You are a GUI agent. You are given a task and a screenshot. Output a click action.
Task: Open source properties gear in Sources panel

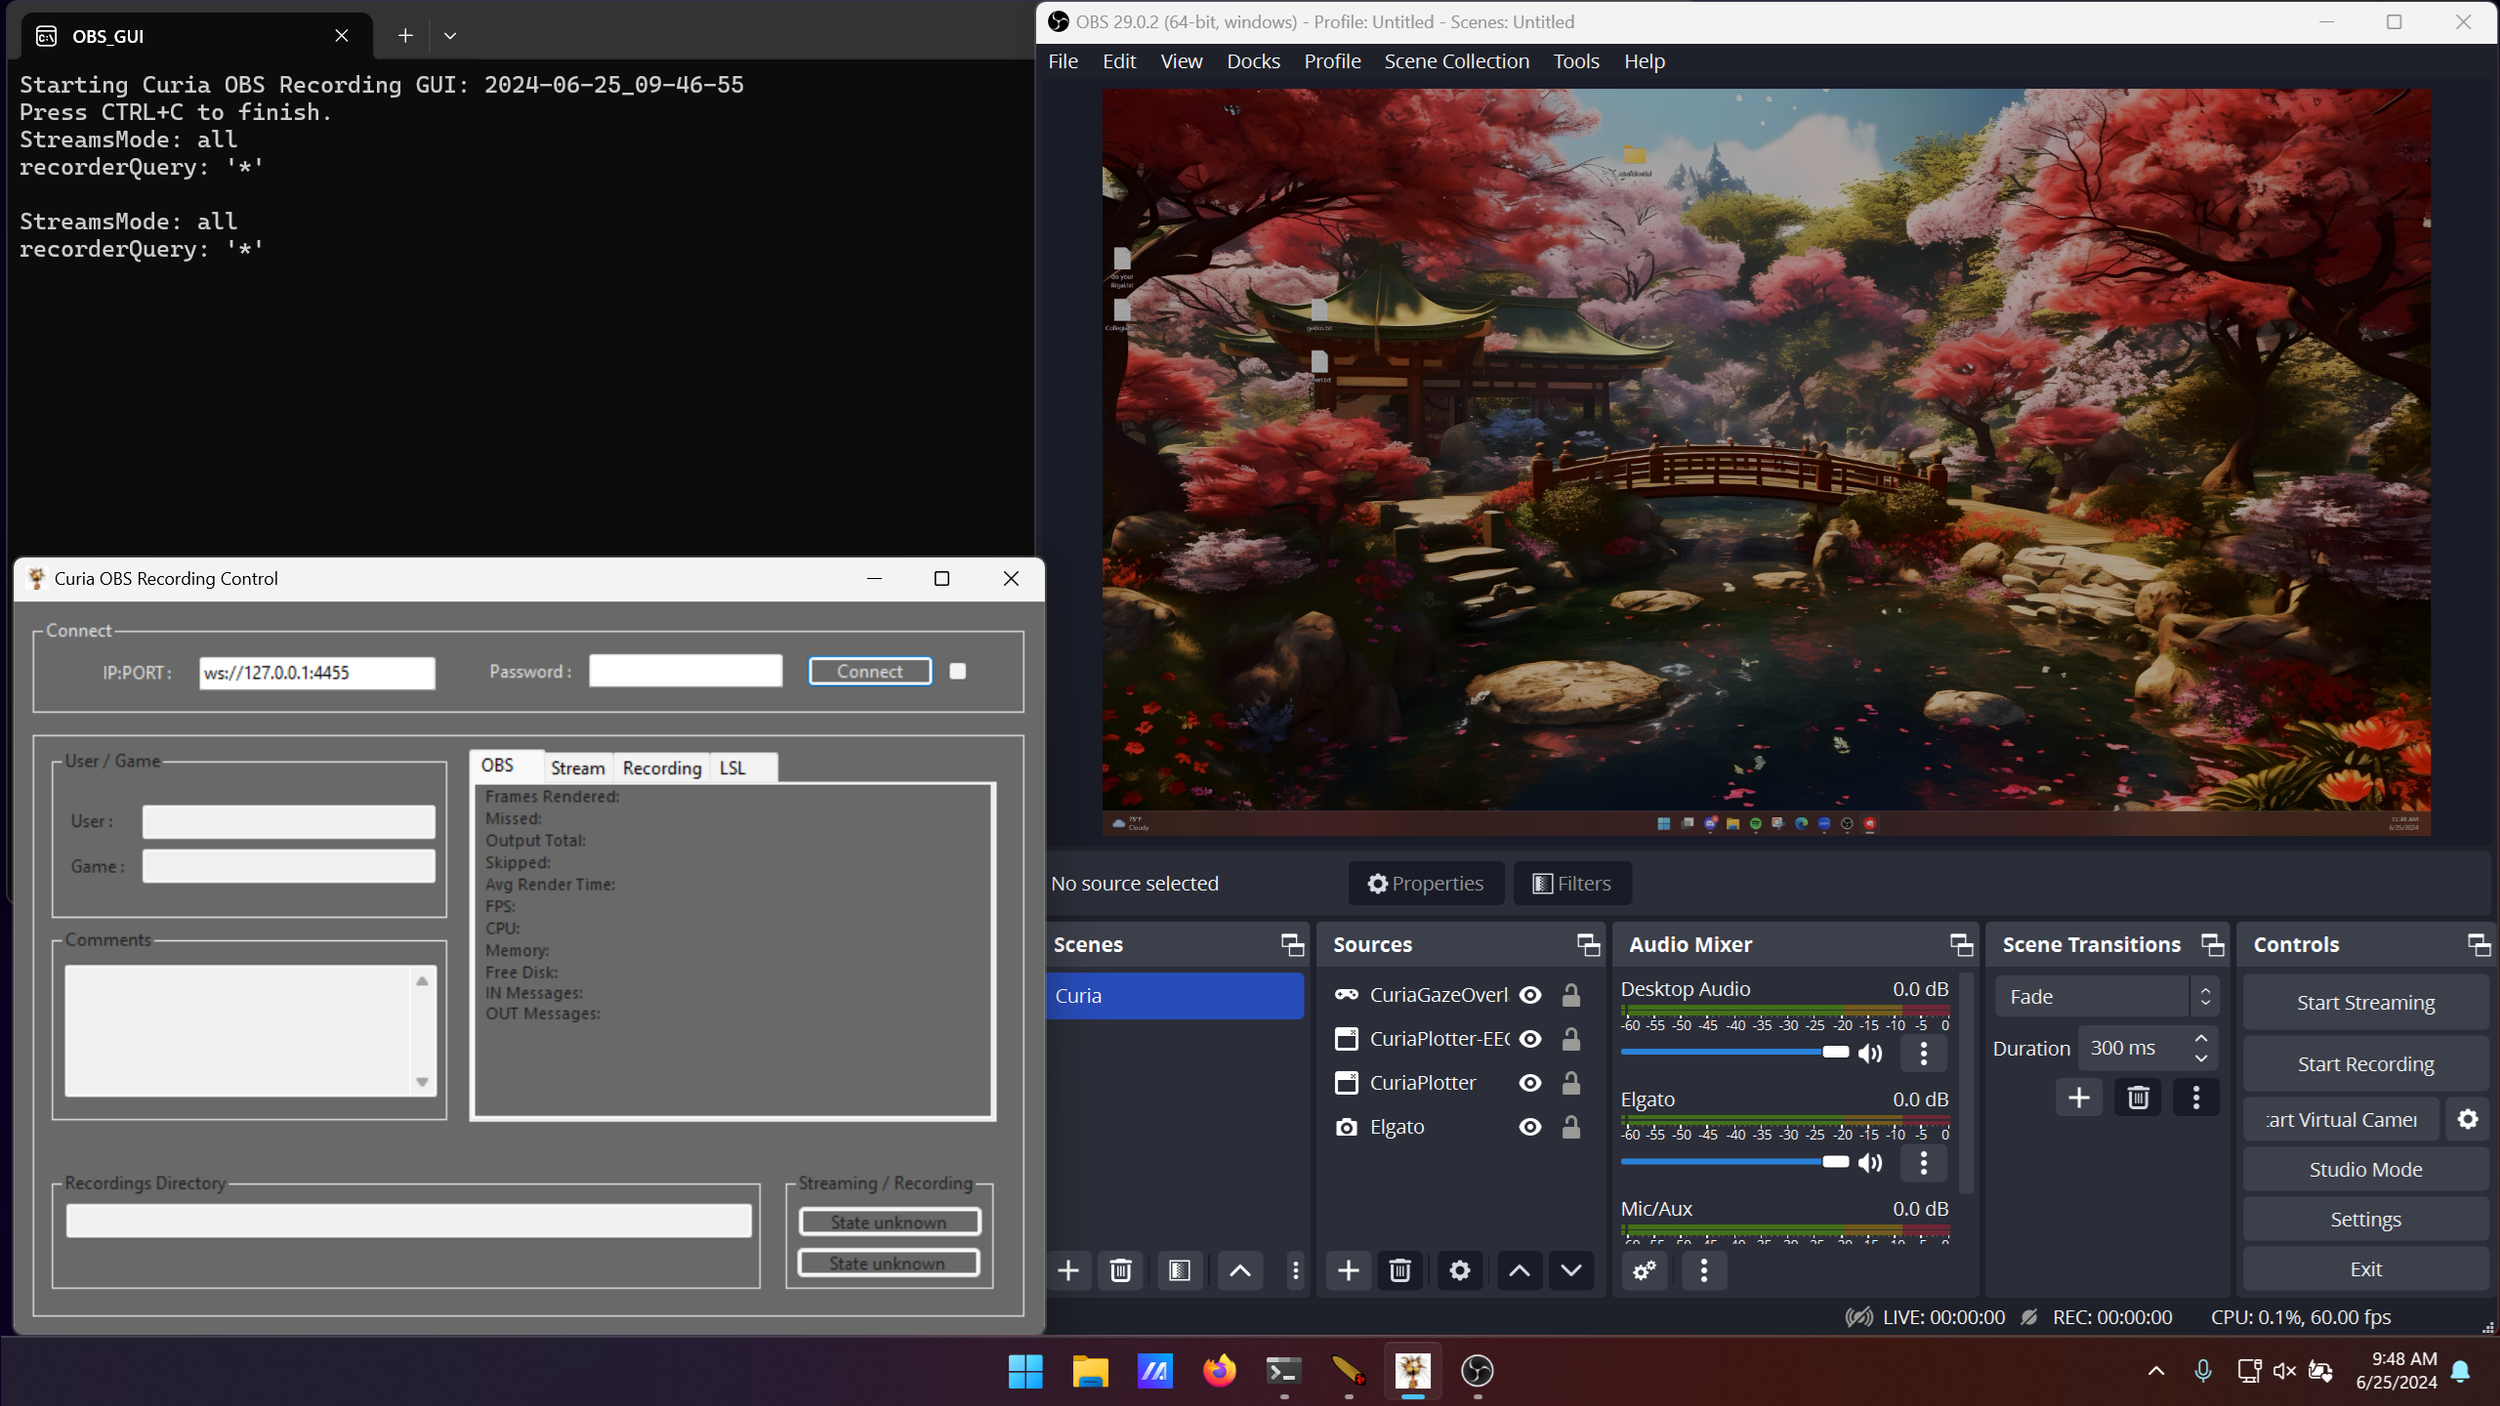1459,1270
